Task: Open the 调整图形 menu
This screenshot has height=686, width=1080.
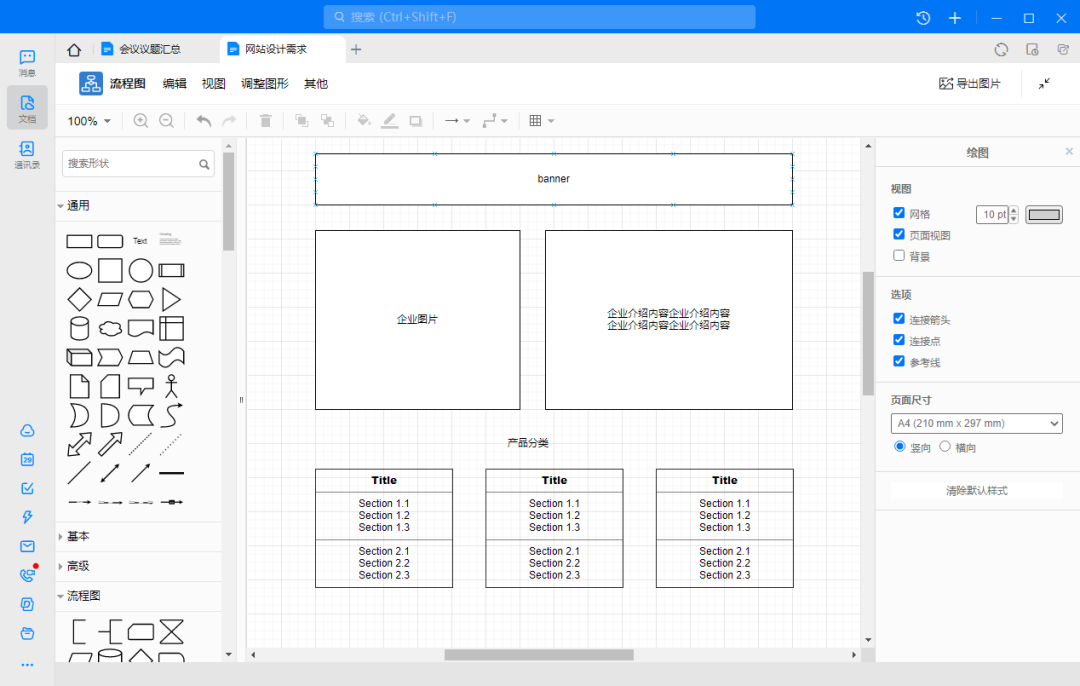Action: click(x=264, y=83)
